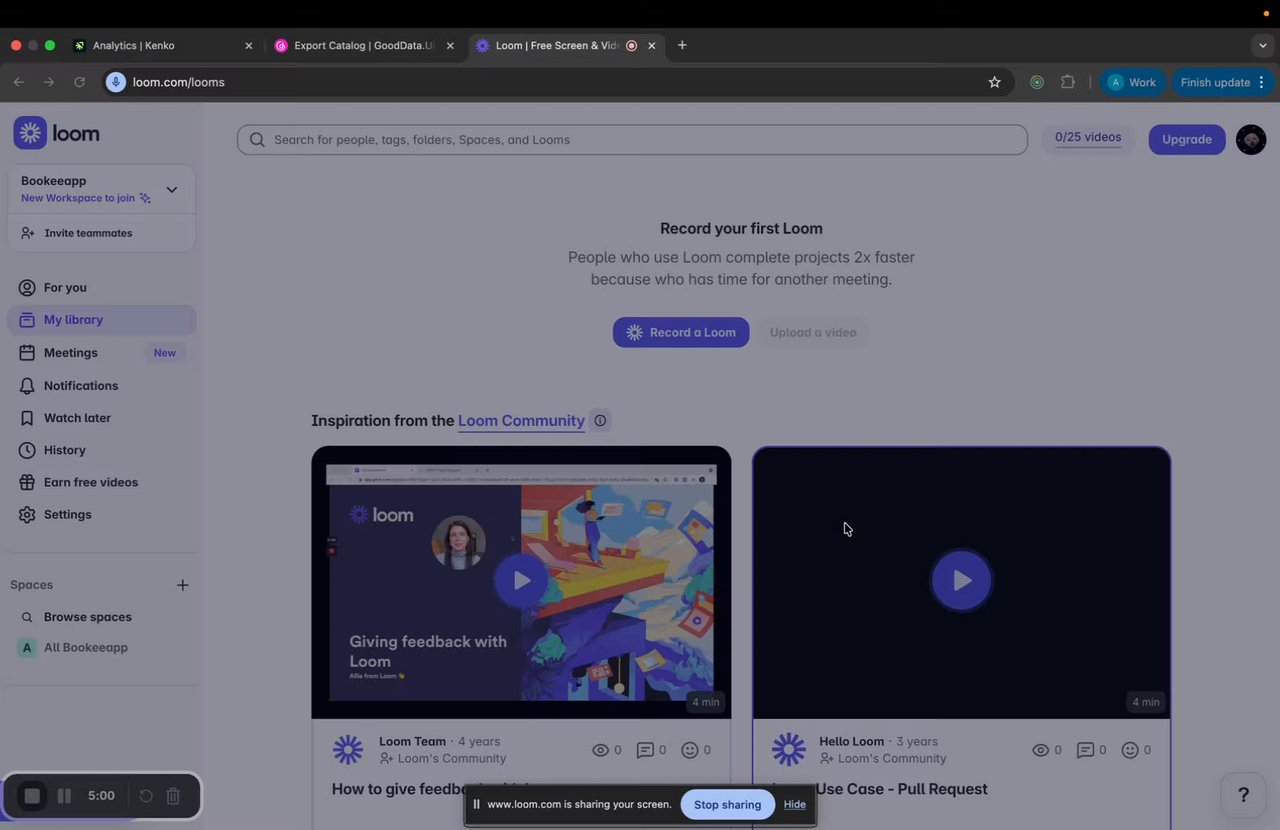Image resolution: width=1280 pixels, height=830 pixels.
Task: Expand the tab search dropdown arrow
Action: [x=1263, y=46]
